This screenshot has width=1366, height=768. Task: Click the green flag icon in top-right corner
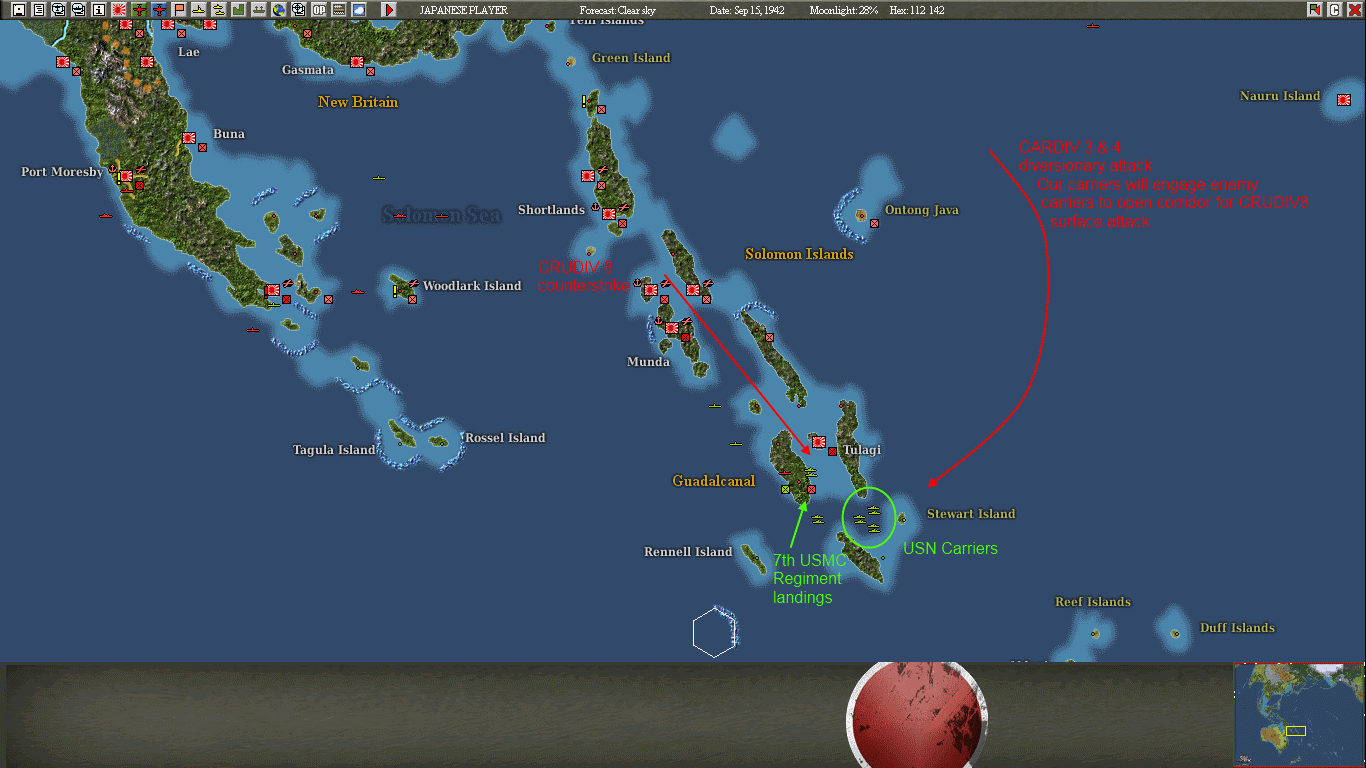pos(1314,10)
